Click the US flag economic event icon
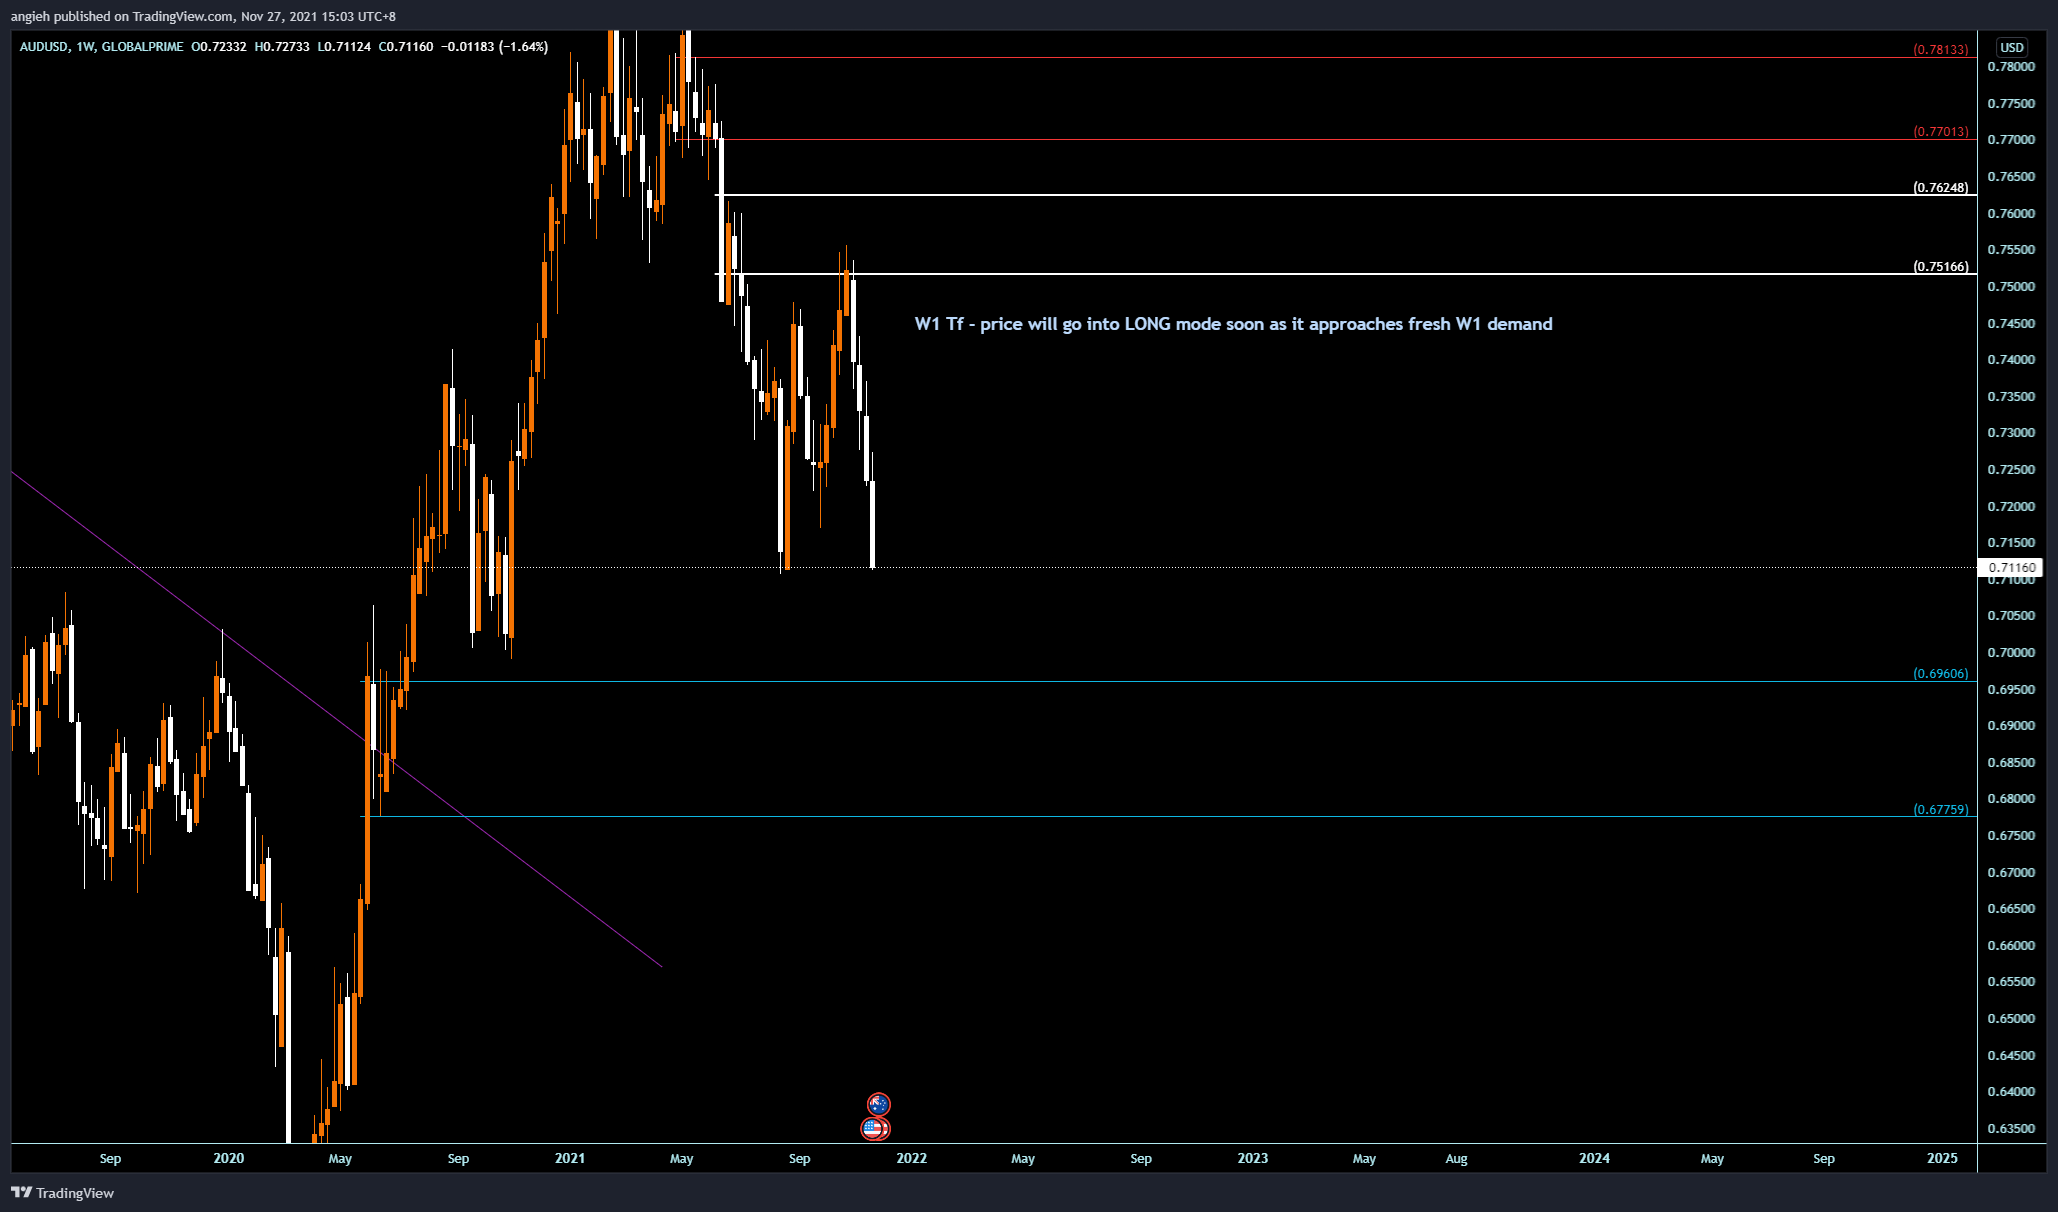Viewport: 2058px width, 1212px height. pos(874,1129)
